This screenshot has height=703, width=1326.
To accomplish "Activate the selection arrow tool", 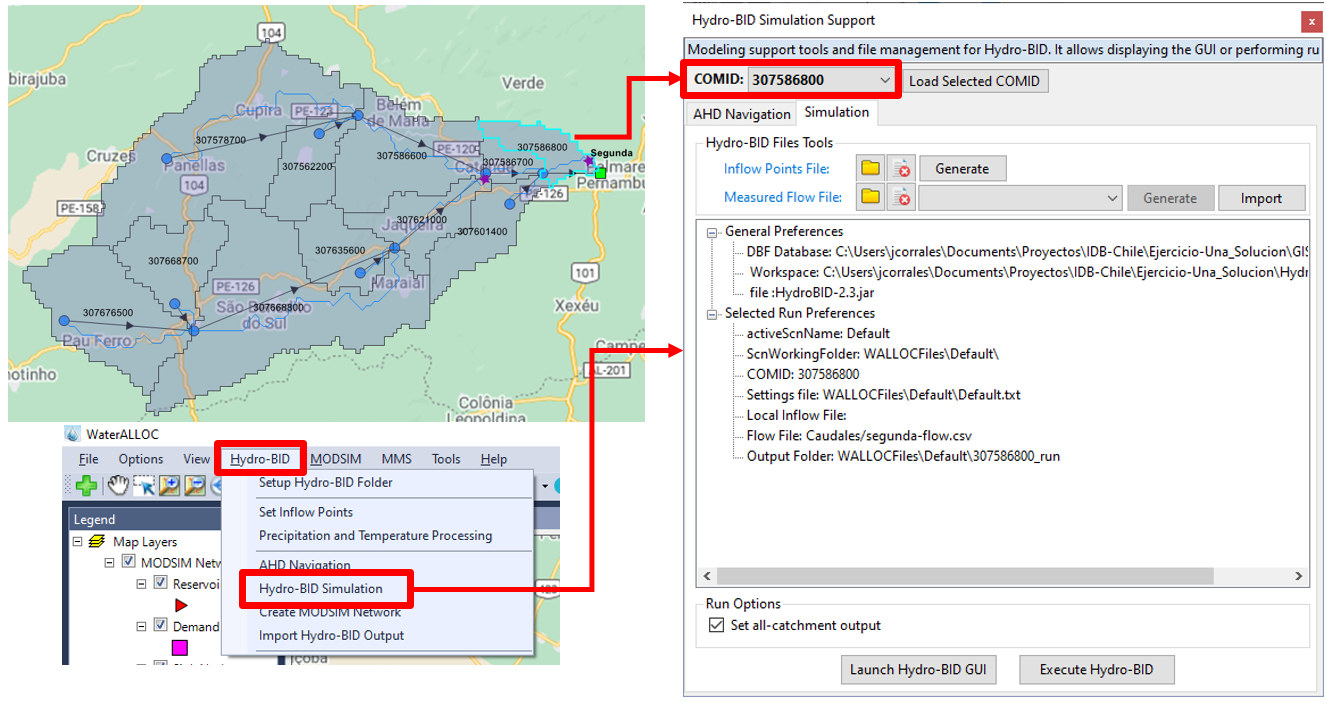I will coord(144,486).
